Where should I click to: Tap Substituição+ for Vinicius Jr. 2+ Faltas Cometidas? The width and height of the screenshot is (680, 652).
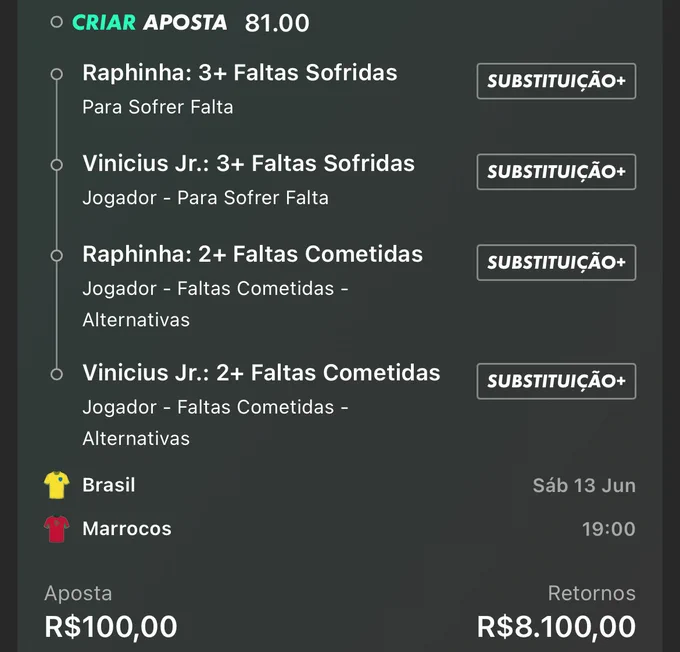556,381
